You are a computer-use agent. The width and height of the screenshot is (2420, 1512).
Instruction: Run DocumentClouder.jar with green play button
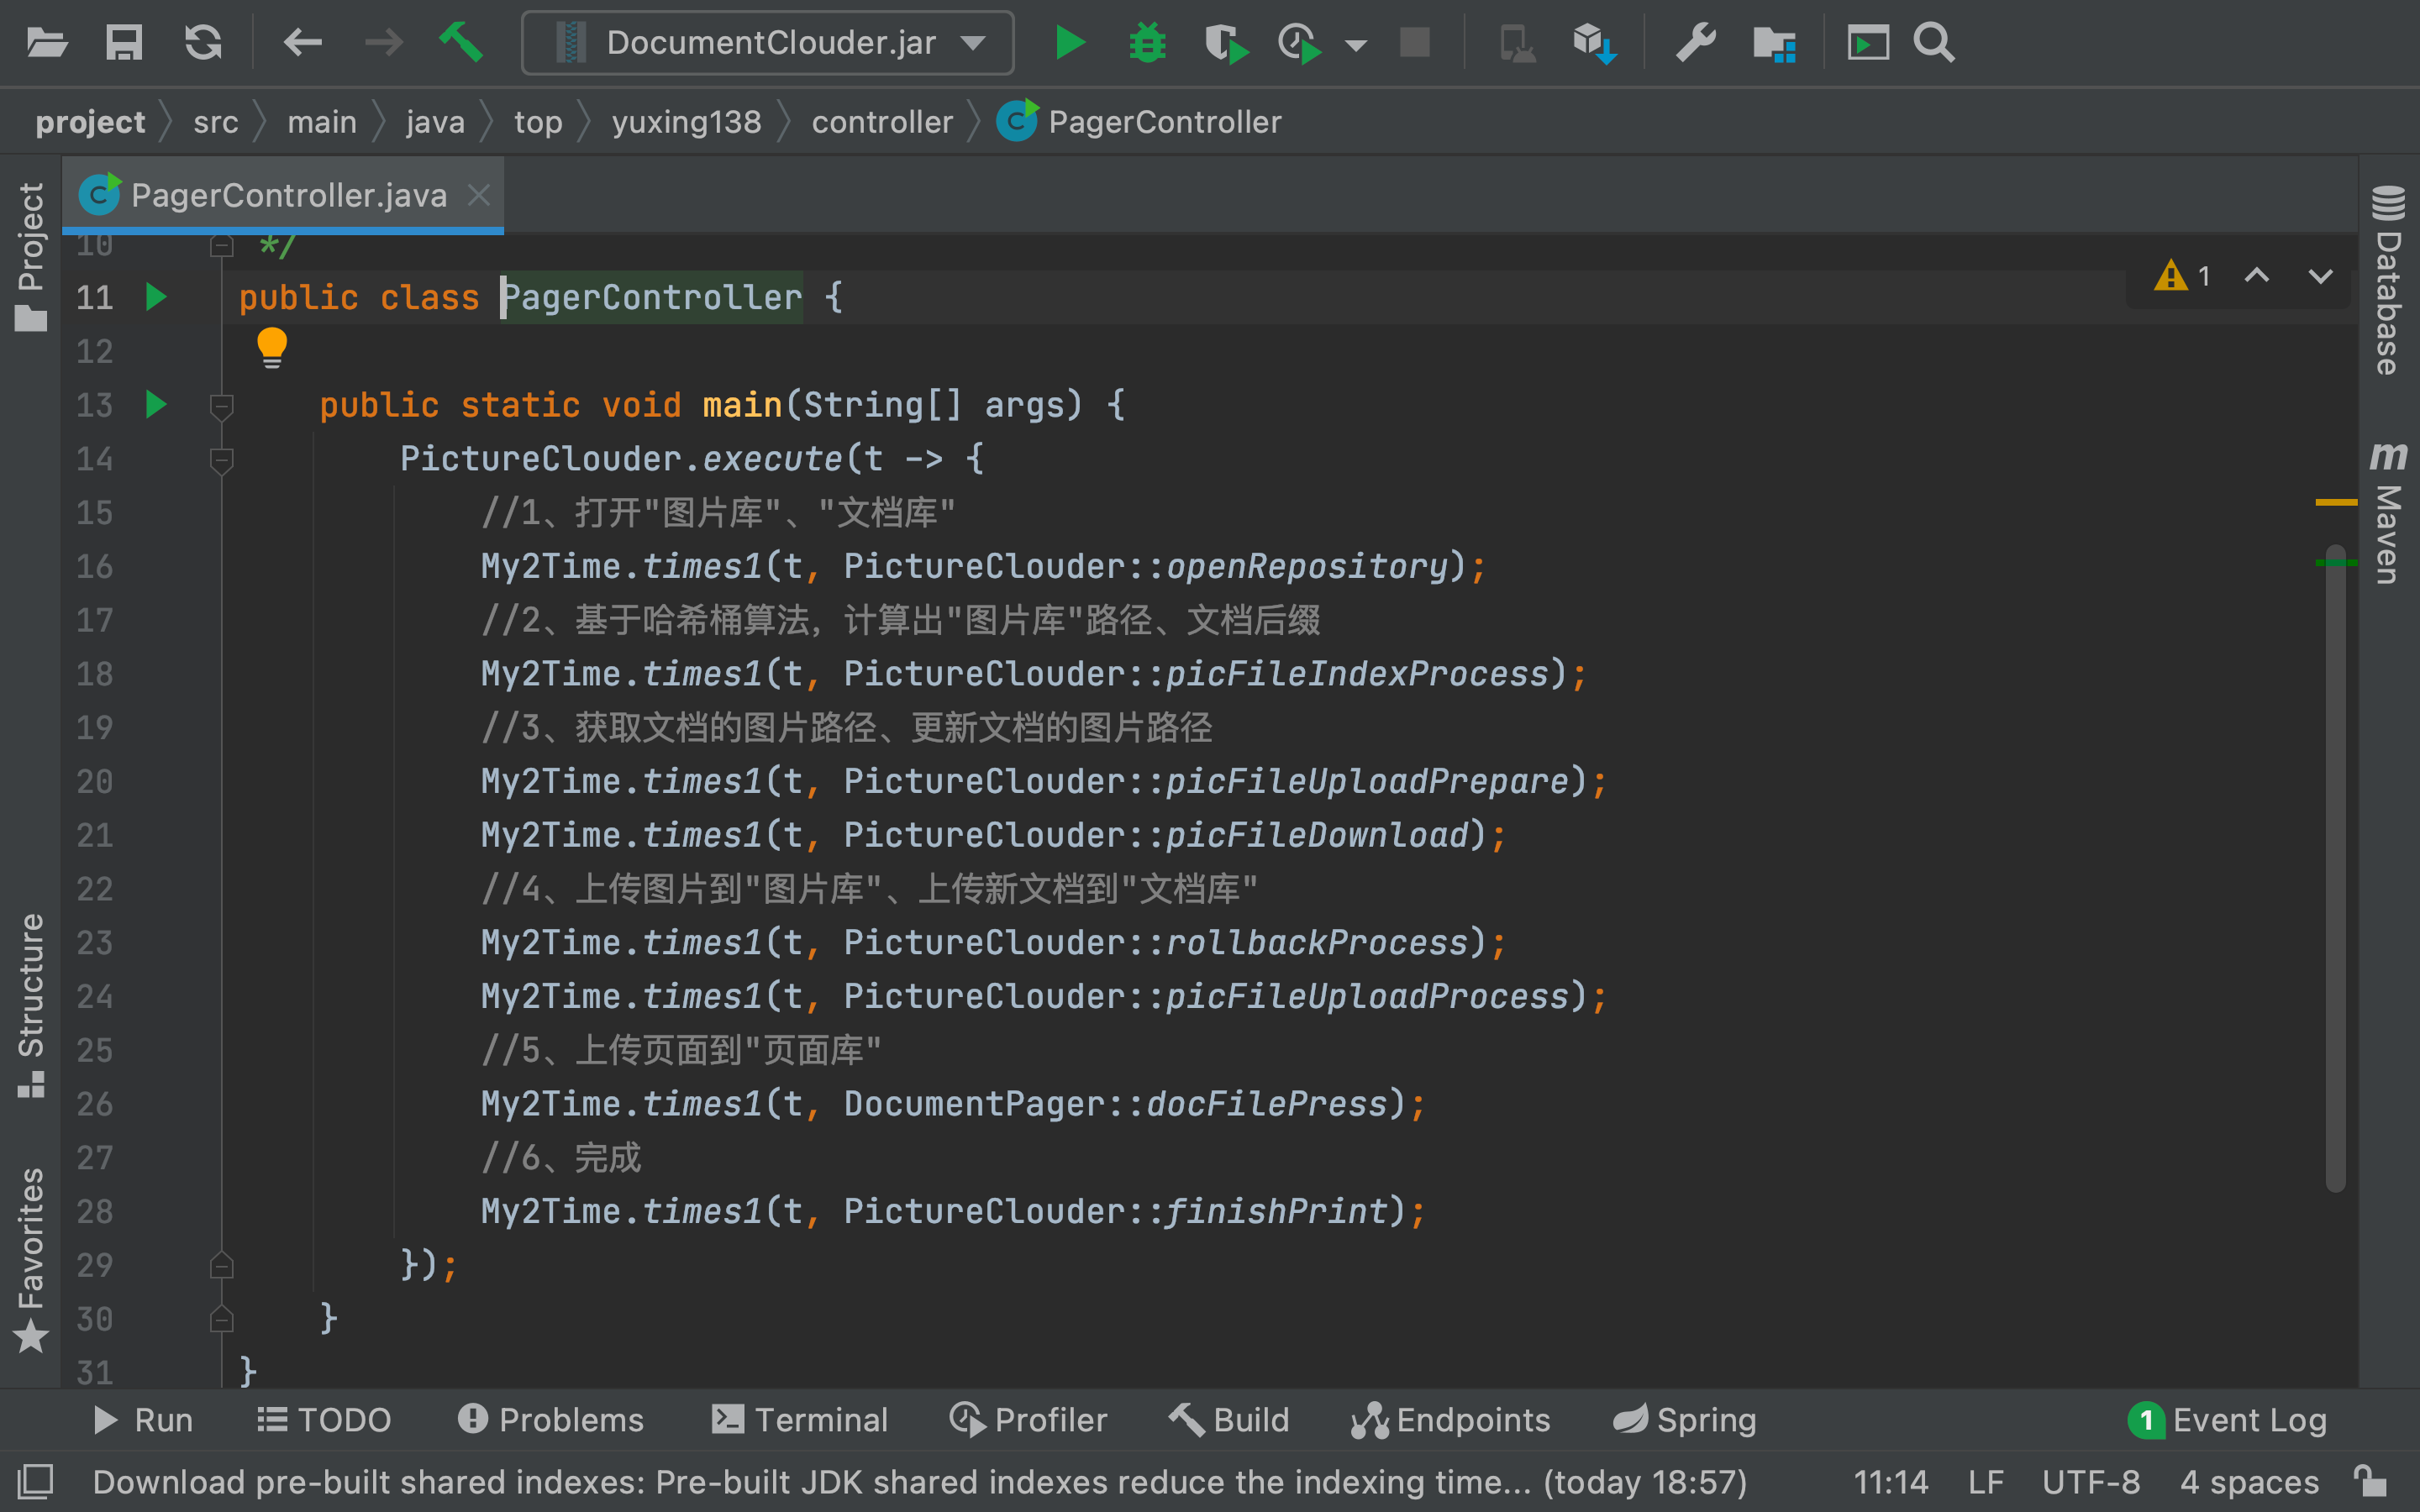pos(1070,43)
